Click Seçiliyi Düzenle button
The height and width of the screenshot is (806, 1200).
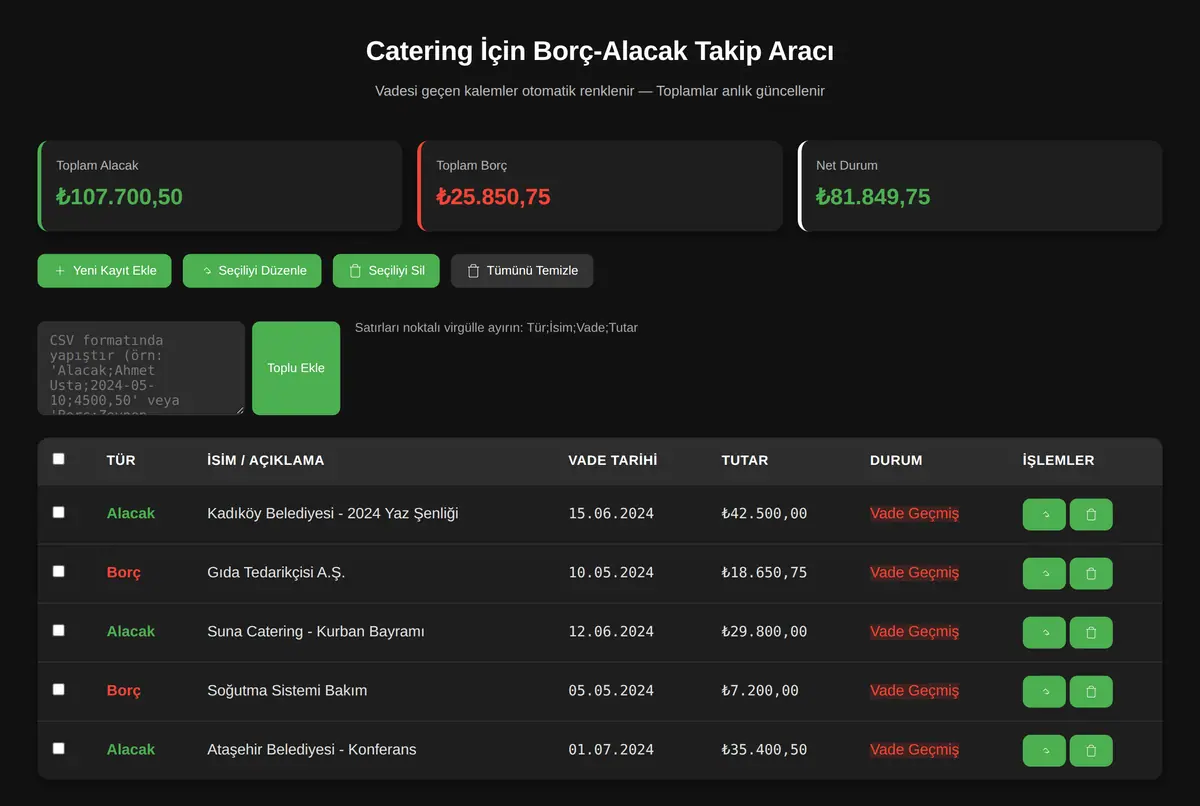coord(252,271)
